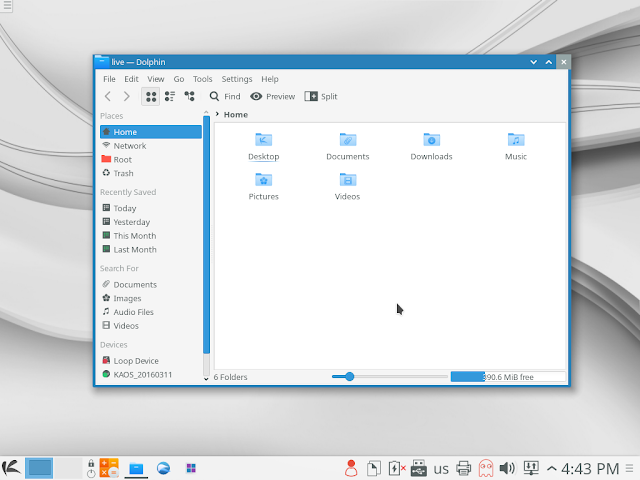Image resolution: width=640 pixels, height=480 pixels.
Task: Go forward with the right arrow
Action: coord(127,96)
